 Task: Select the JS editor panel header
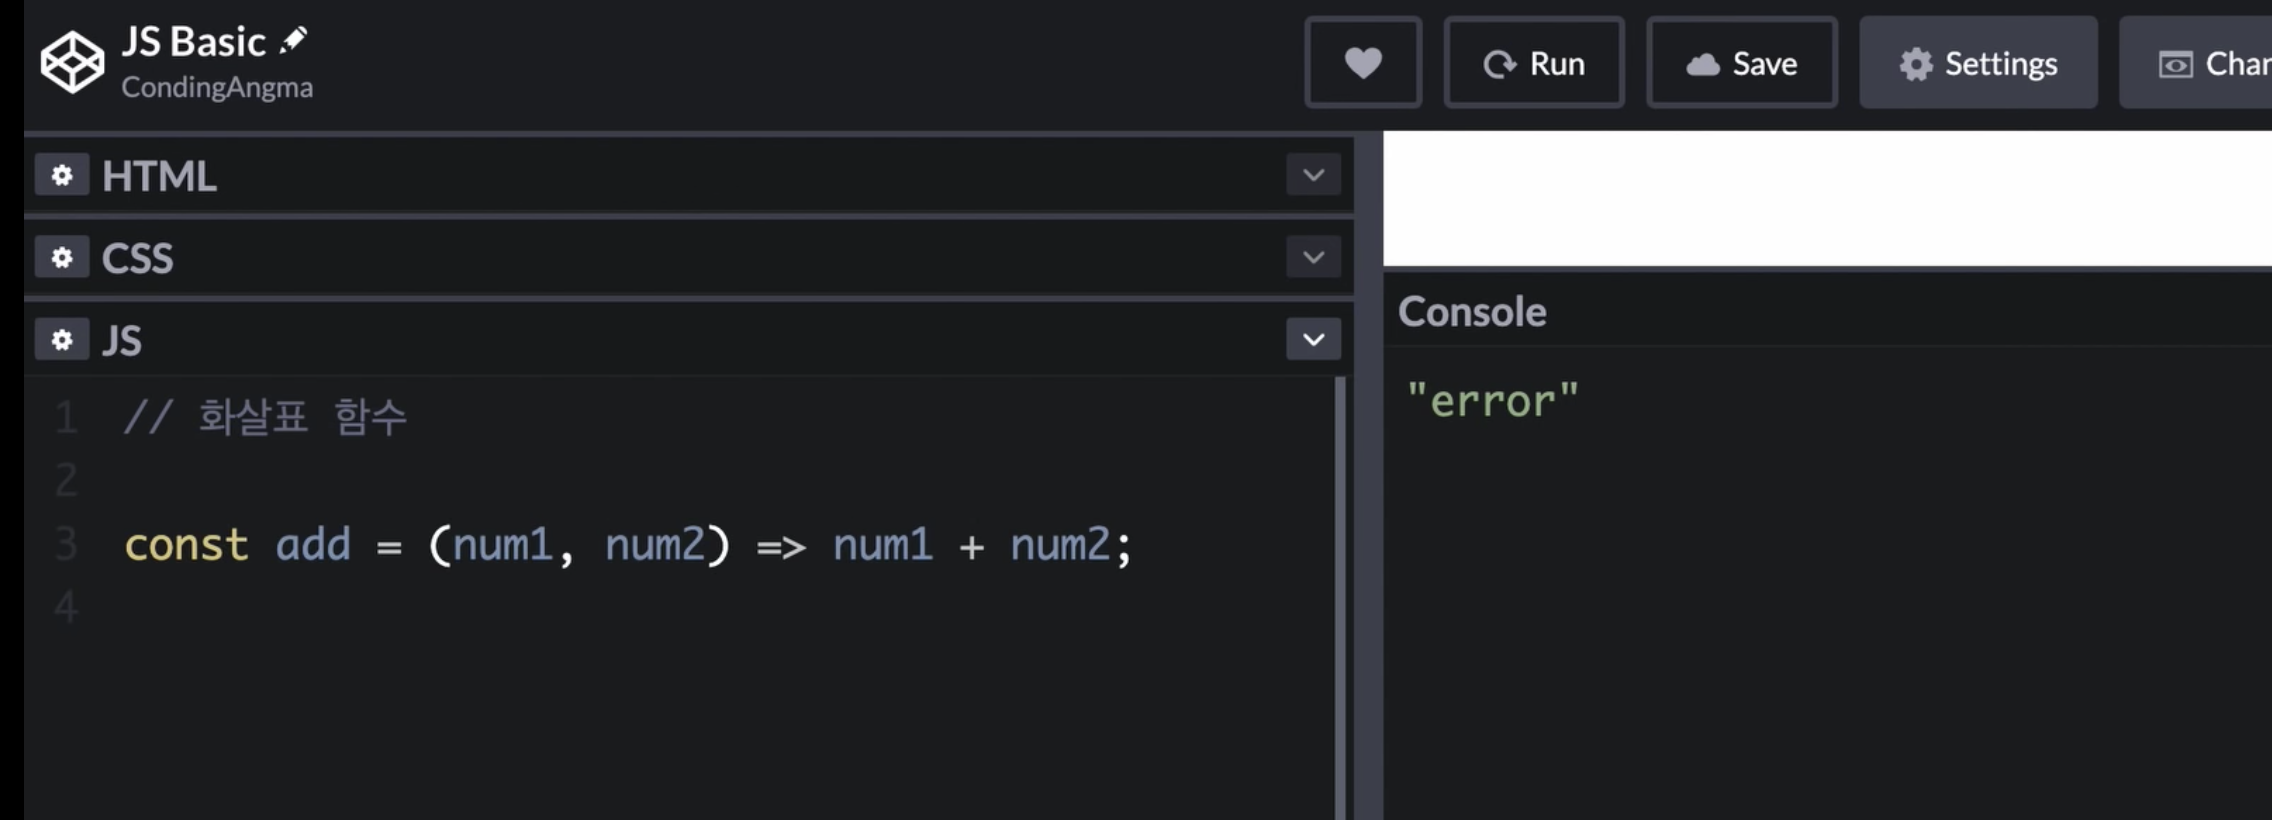(689, 339)
